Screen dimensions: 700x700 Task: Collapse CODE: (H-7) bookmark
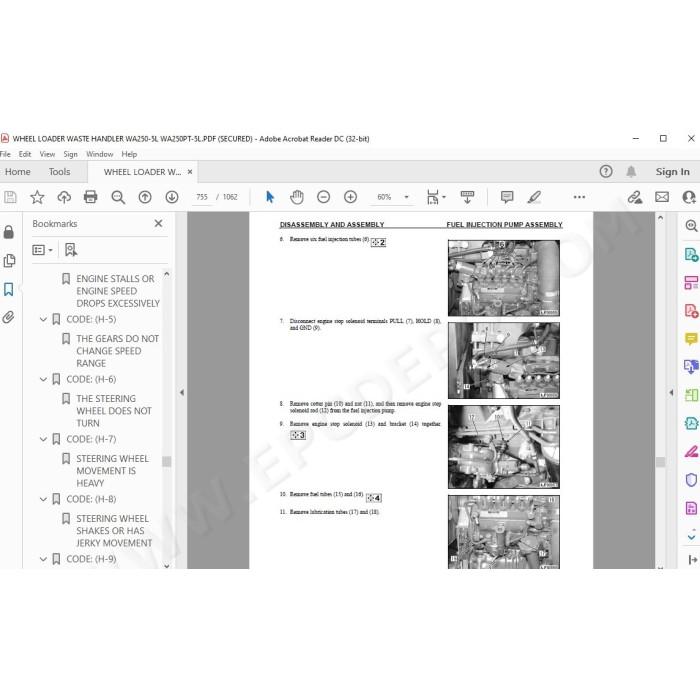[x=43, y=439]
